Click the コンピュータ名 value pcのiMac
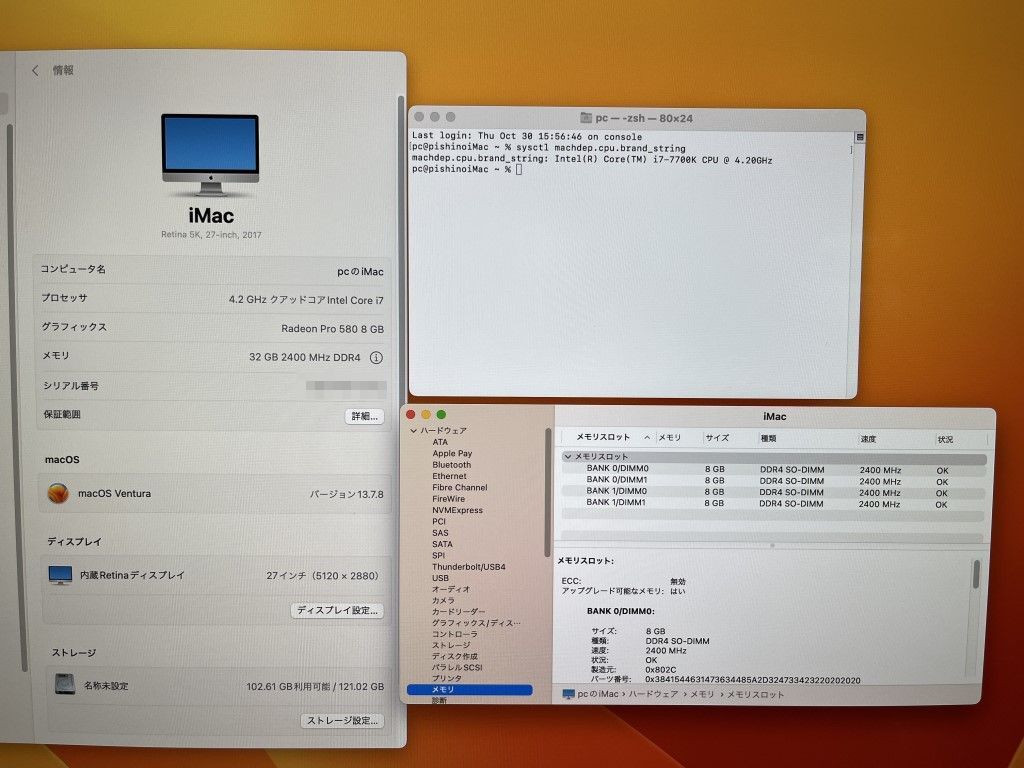Image resolution: width=1024 pixels, height=768 pixels. 360,272
